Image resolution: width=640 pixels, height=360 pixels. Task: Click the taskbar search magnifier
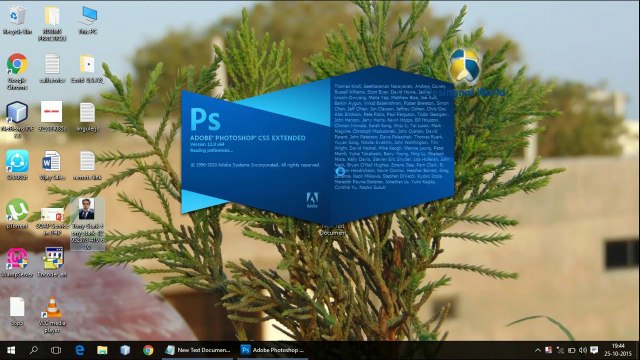pos(34,350)
